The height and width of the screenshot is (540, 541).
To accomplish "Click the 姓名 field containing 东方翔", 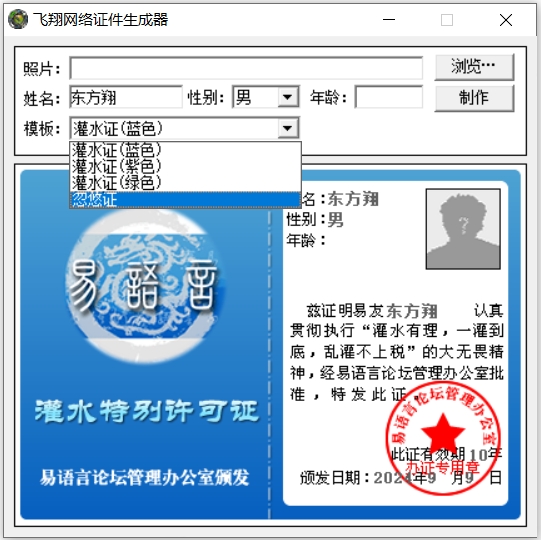I will [126, 97].
